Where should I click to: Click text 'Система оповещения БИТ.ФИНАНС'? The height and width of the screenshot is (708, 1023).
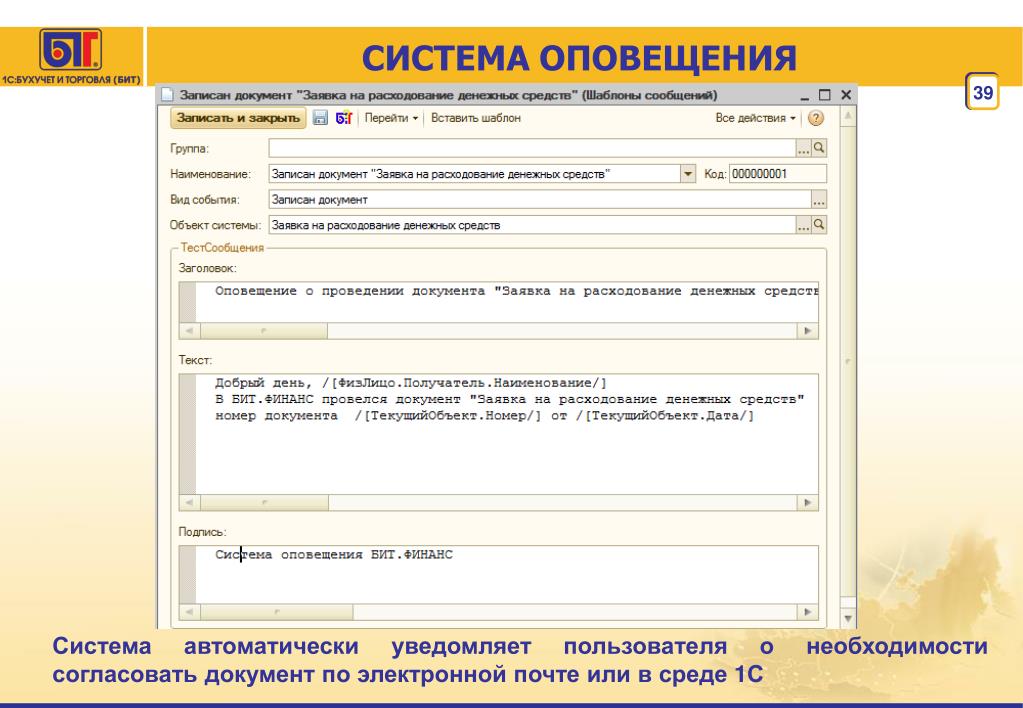coord(334,555)
